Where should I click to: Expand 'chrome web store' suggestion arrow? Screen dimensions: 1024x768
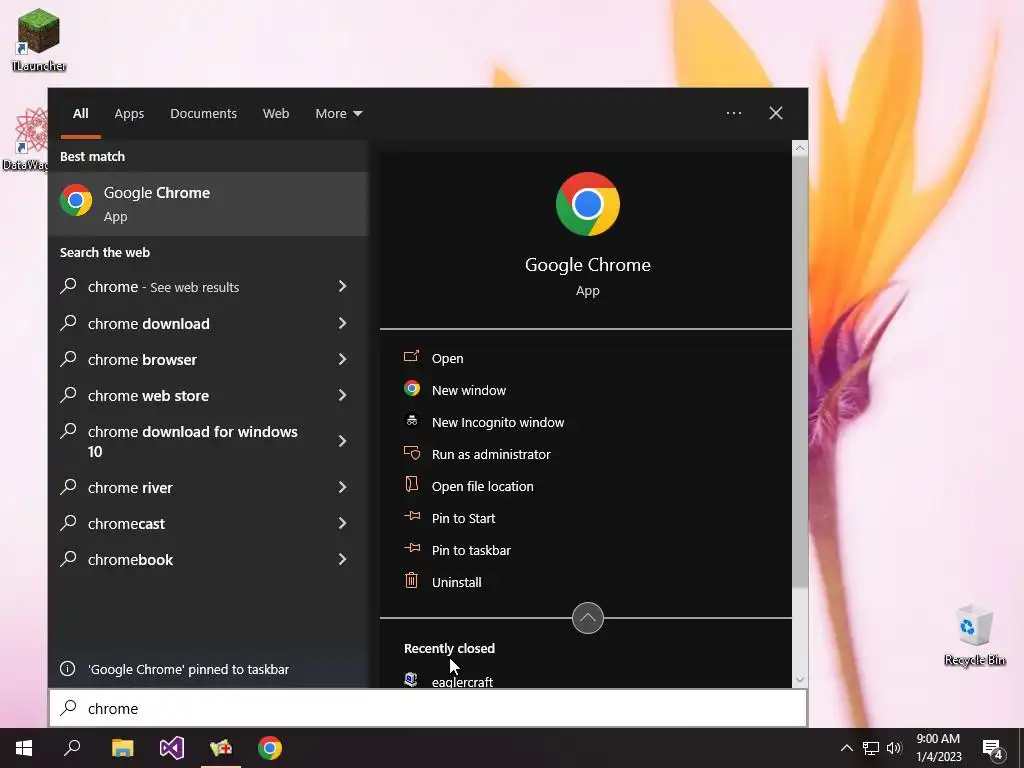pos(342,395)
